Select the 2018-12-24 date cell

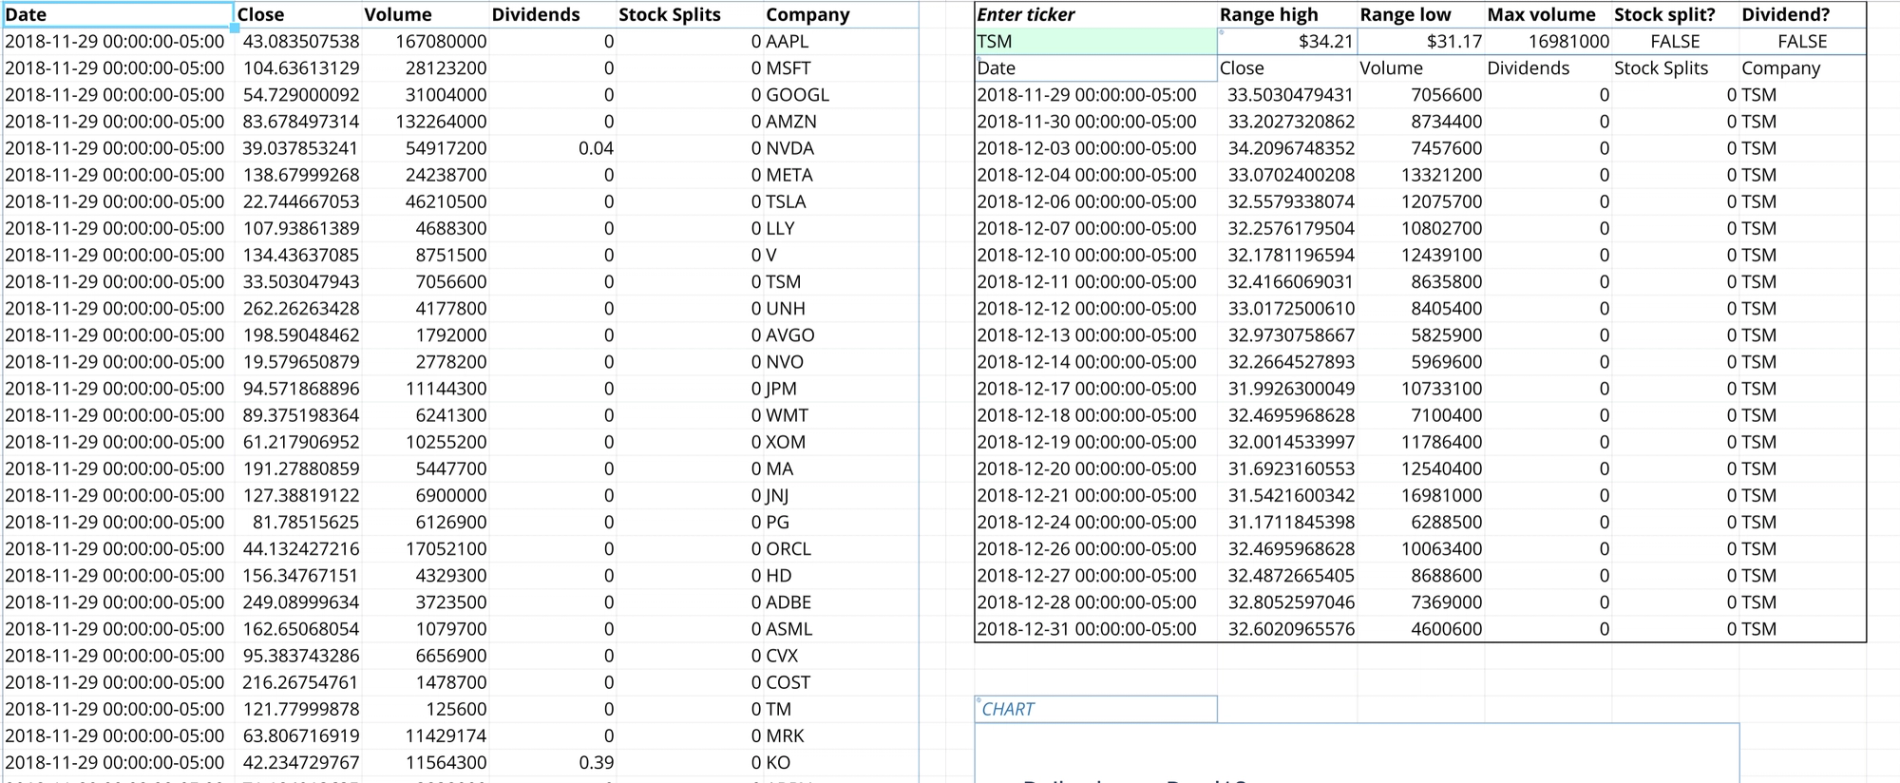(x=1096, y=522)
